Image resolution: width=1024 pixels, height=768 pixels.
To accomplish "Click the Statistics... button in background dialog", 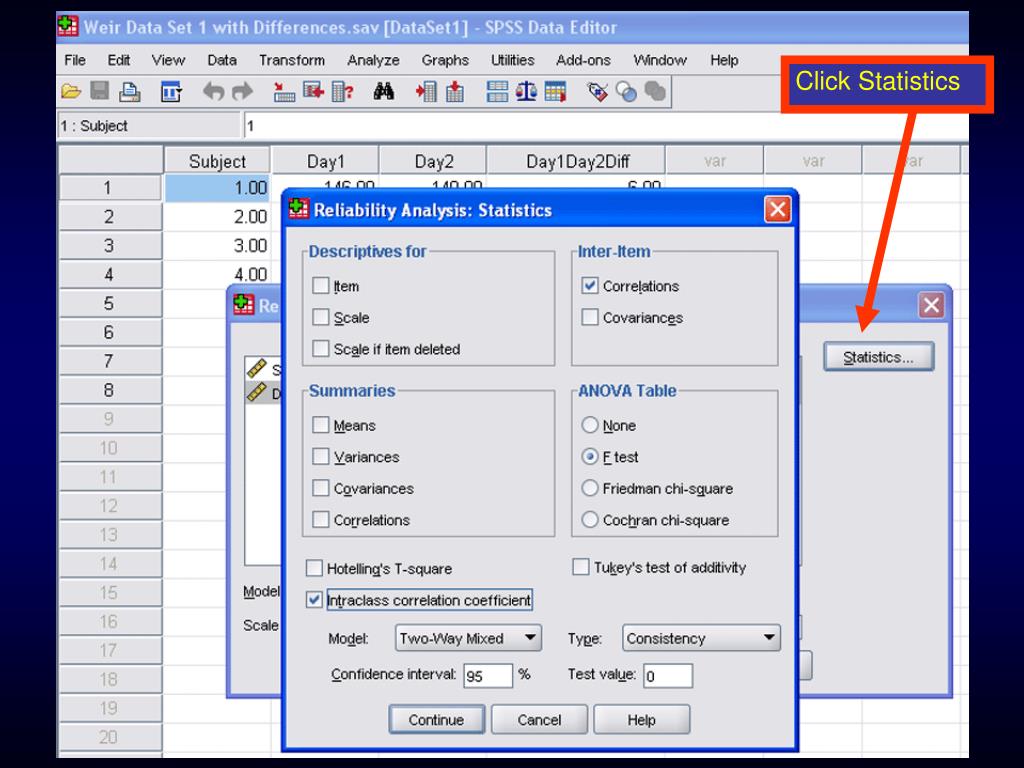I will point(878,357).
